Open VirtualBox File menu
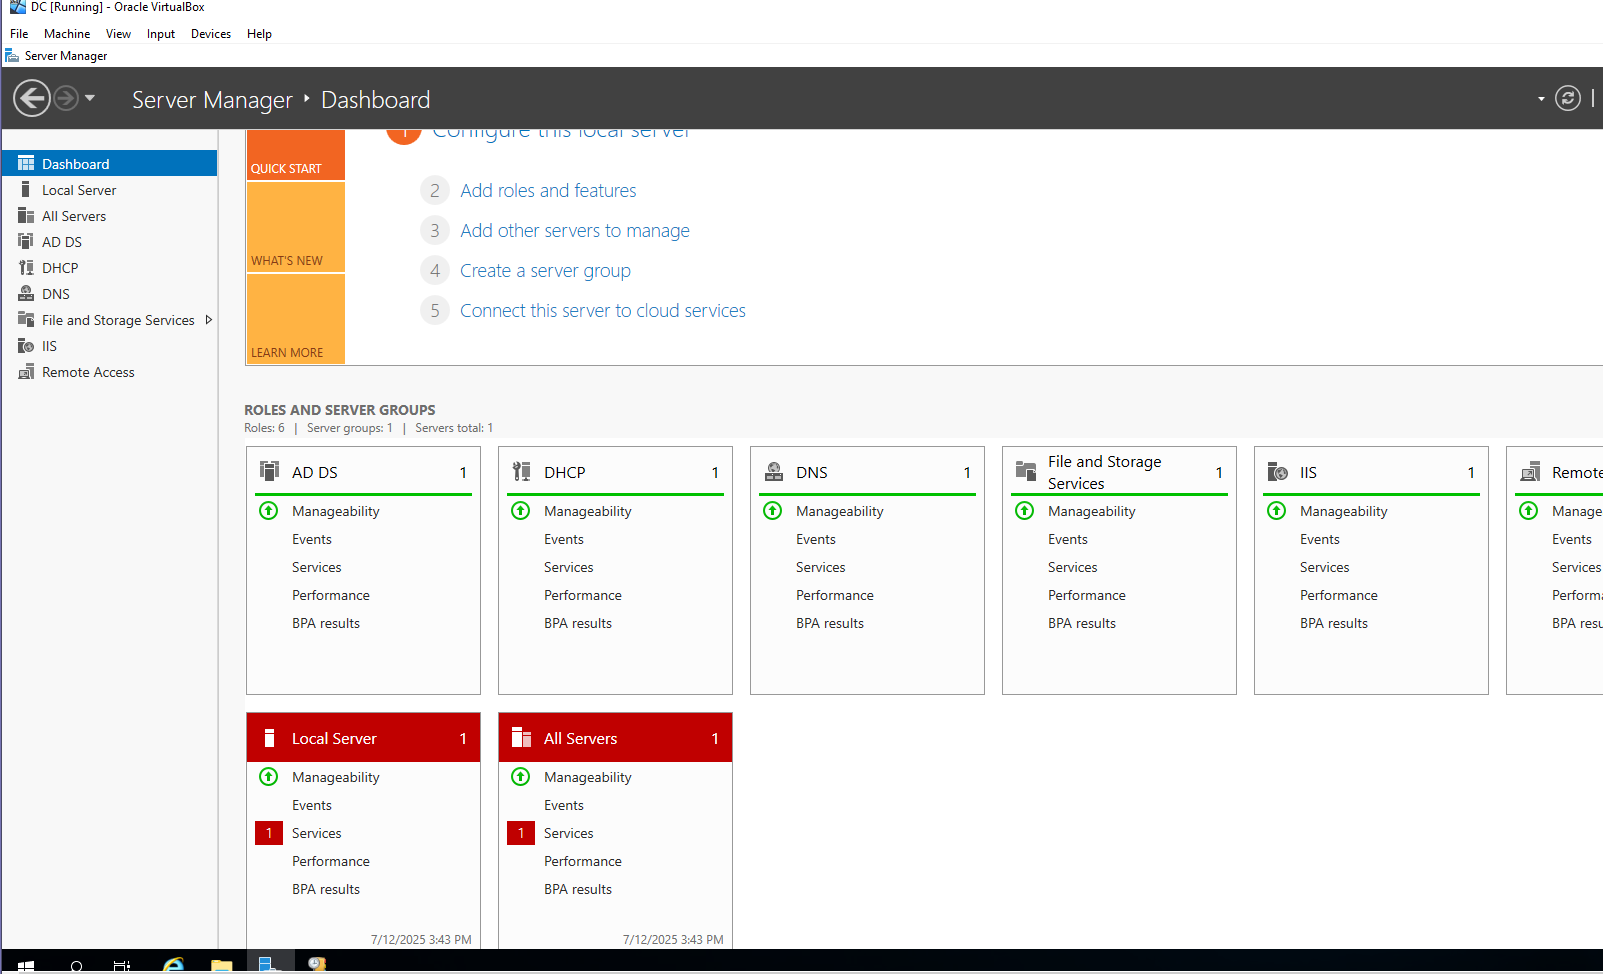Viewport: 1603px width, 974px height. point(19,33)
